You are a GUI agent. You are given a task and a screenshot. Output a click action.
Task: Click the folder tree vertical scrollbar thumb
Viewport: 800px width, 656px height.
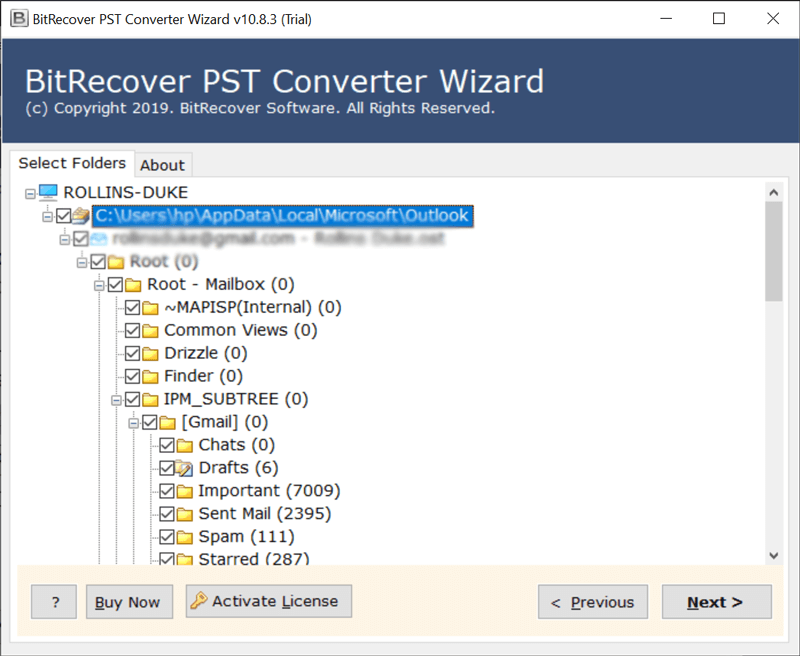coord(773,250)
